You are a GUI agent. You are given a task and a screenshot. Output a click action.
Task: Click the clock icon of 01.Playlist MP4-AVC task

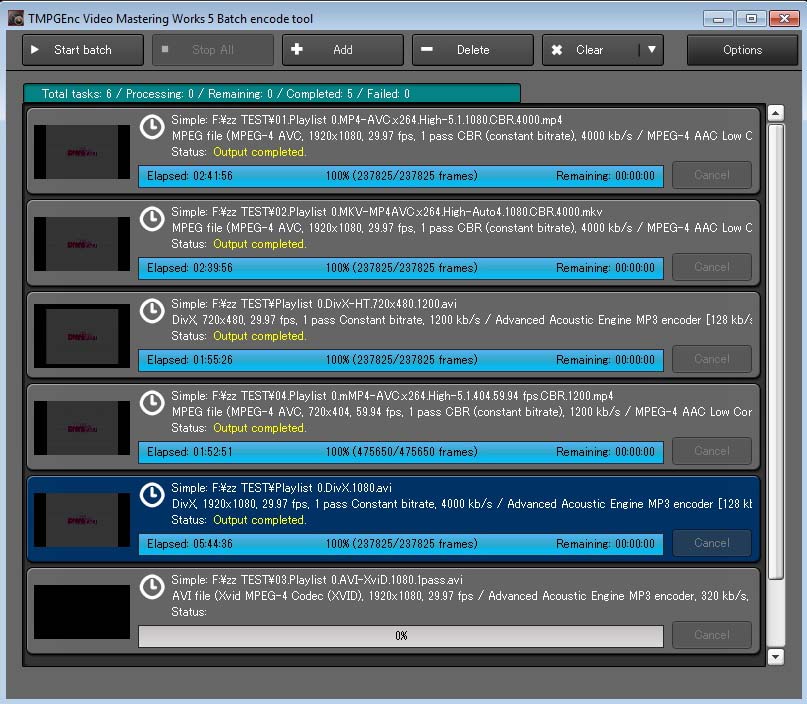coord(152,127)
